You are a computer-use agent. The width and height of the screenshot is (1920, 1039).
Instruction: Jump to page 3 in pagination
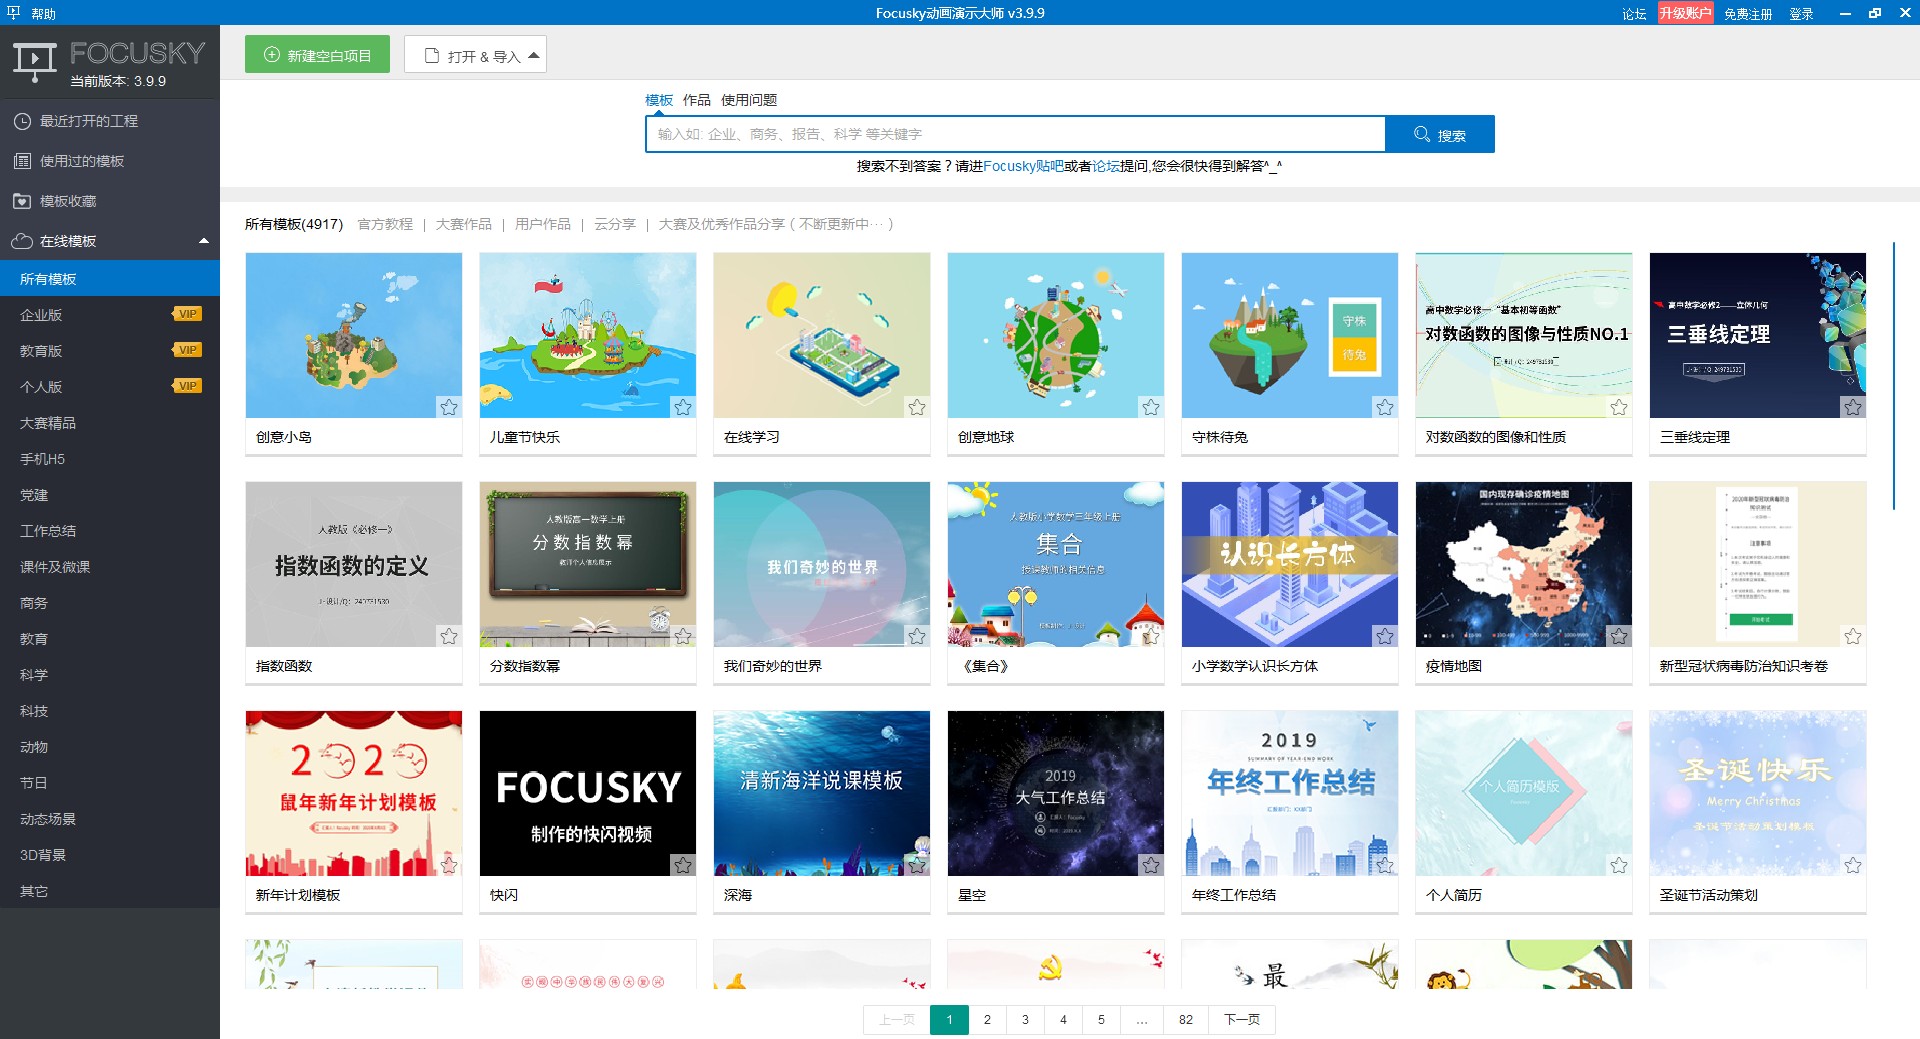pos(1025,1019)
